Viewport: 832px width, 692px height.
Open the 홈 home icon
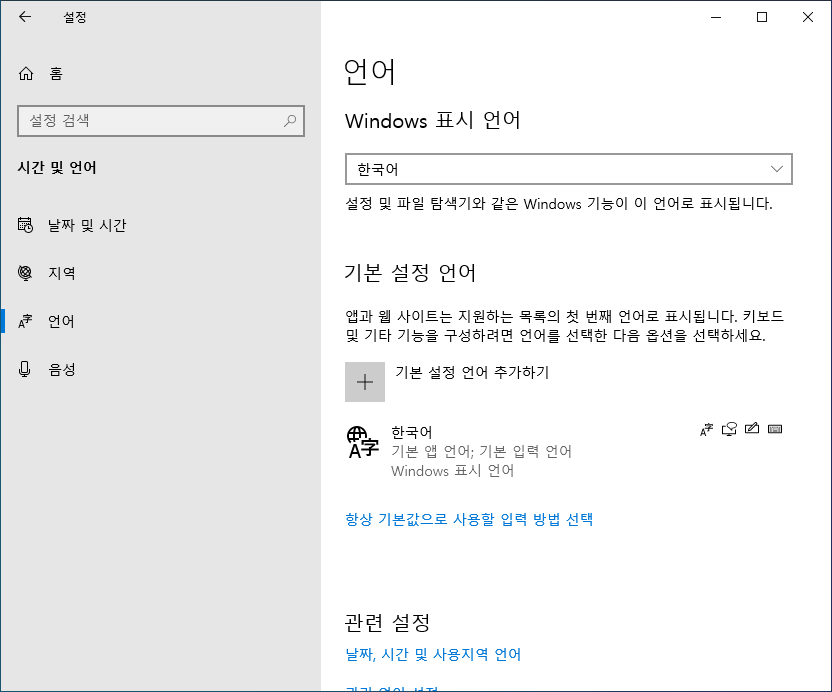click(26, 73)
